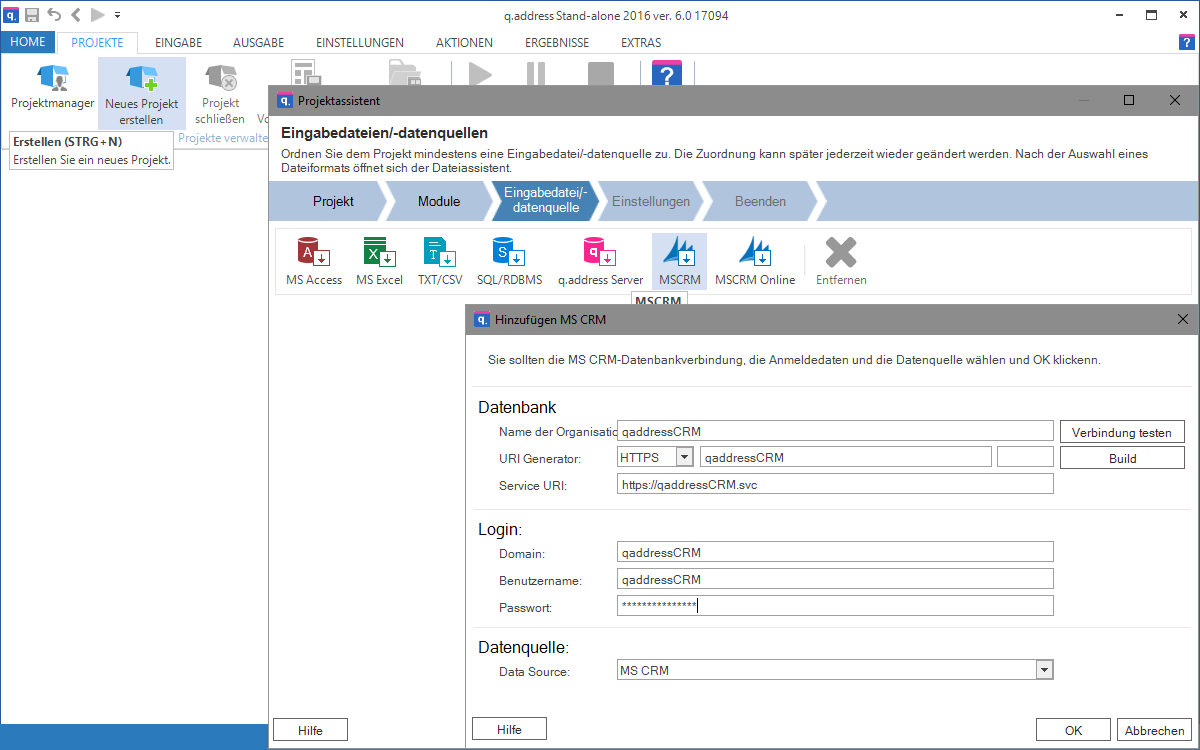
Task: Confirm the dialog with OK
Action: click(x=1073, y=730)
